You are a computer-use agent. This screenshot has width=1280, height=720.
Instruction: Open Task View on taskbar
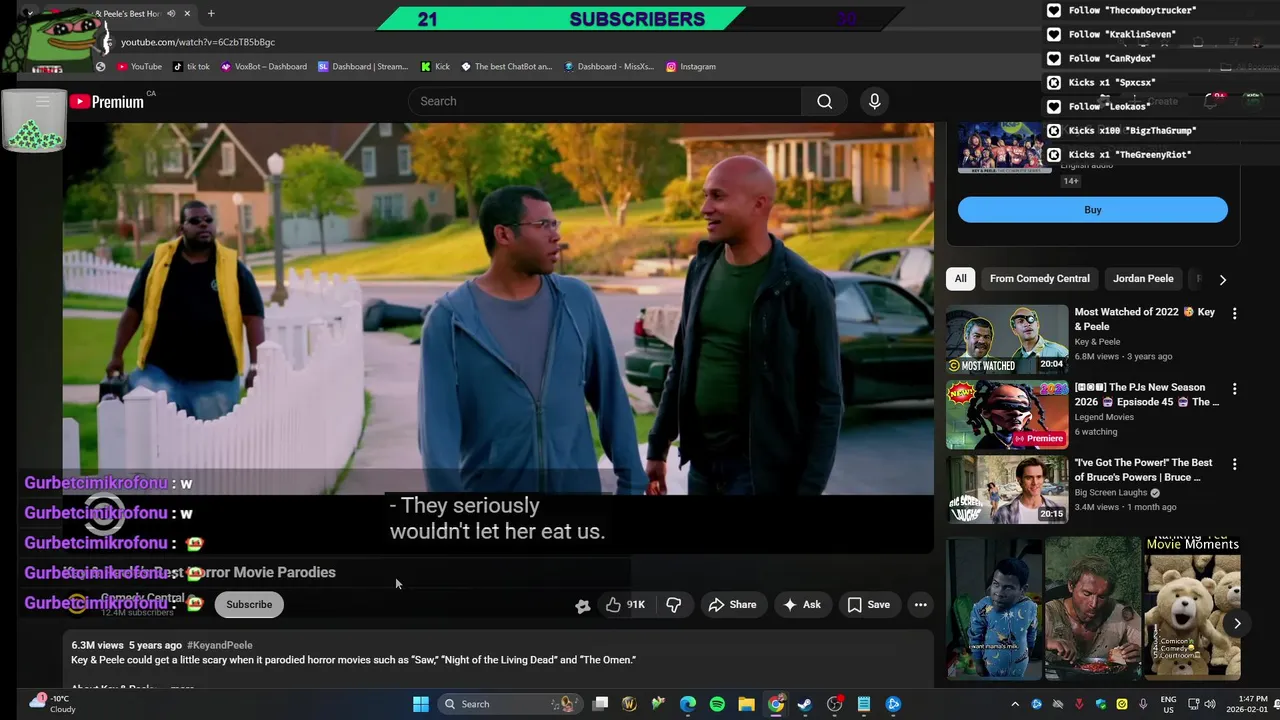(x=600, y=704)
